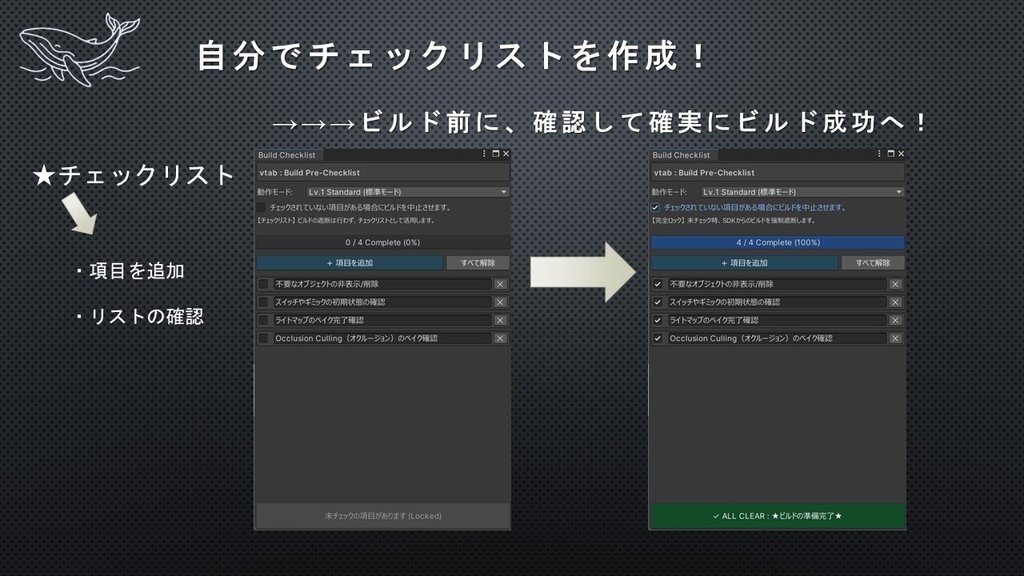The image size is (1024, 576).
Task: Edit vtab : Build Pre-Checklist title in left window
Action: [383, 172]
